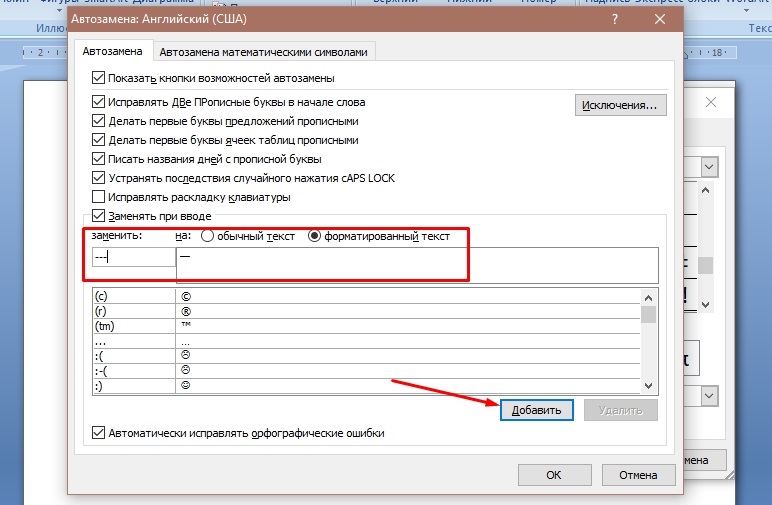Close the AutoCorrect dialog with X
This screenshot has width=772, height=505.
point(660,19)
